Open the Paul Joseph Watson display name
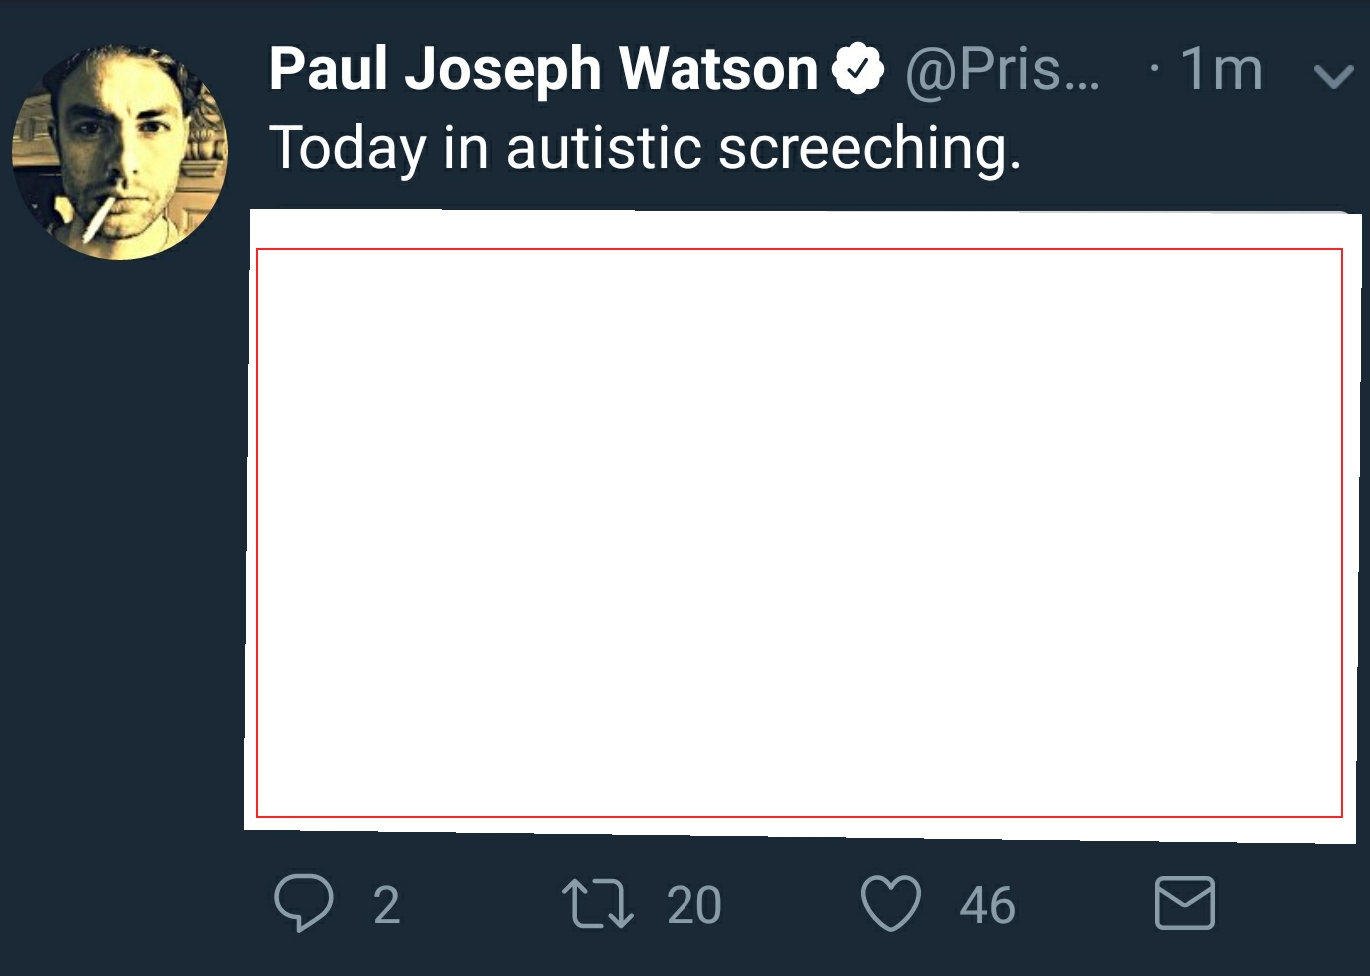 point(543,69)
